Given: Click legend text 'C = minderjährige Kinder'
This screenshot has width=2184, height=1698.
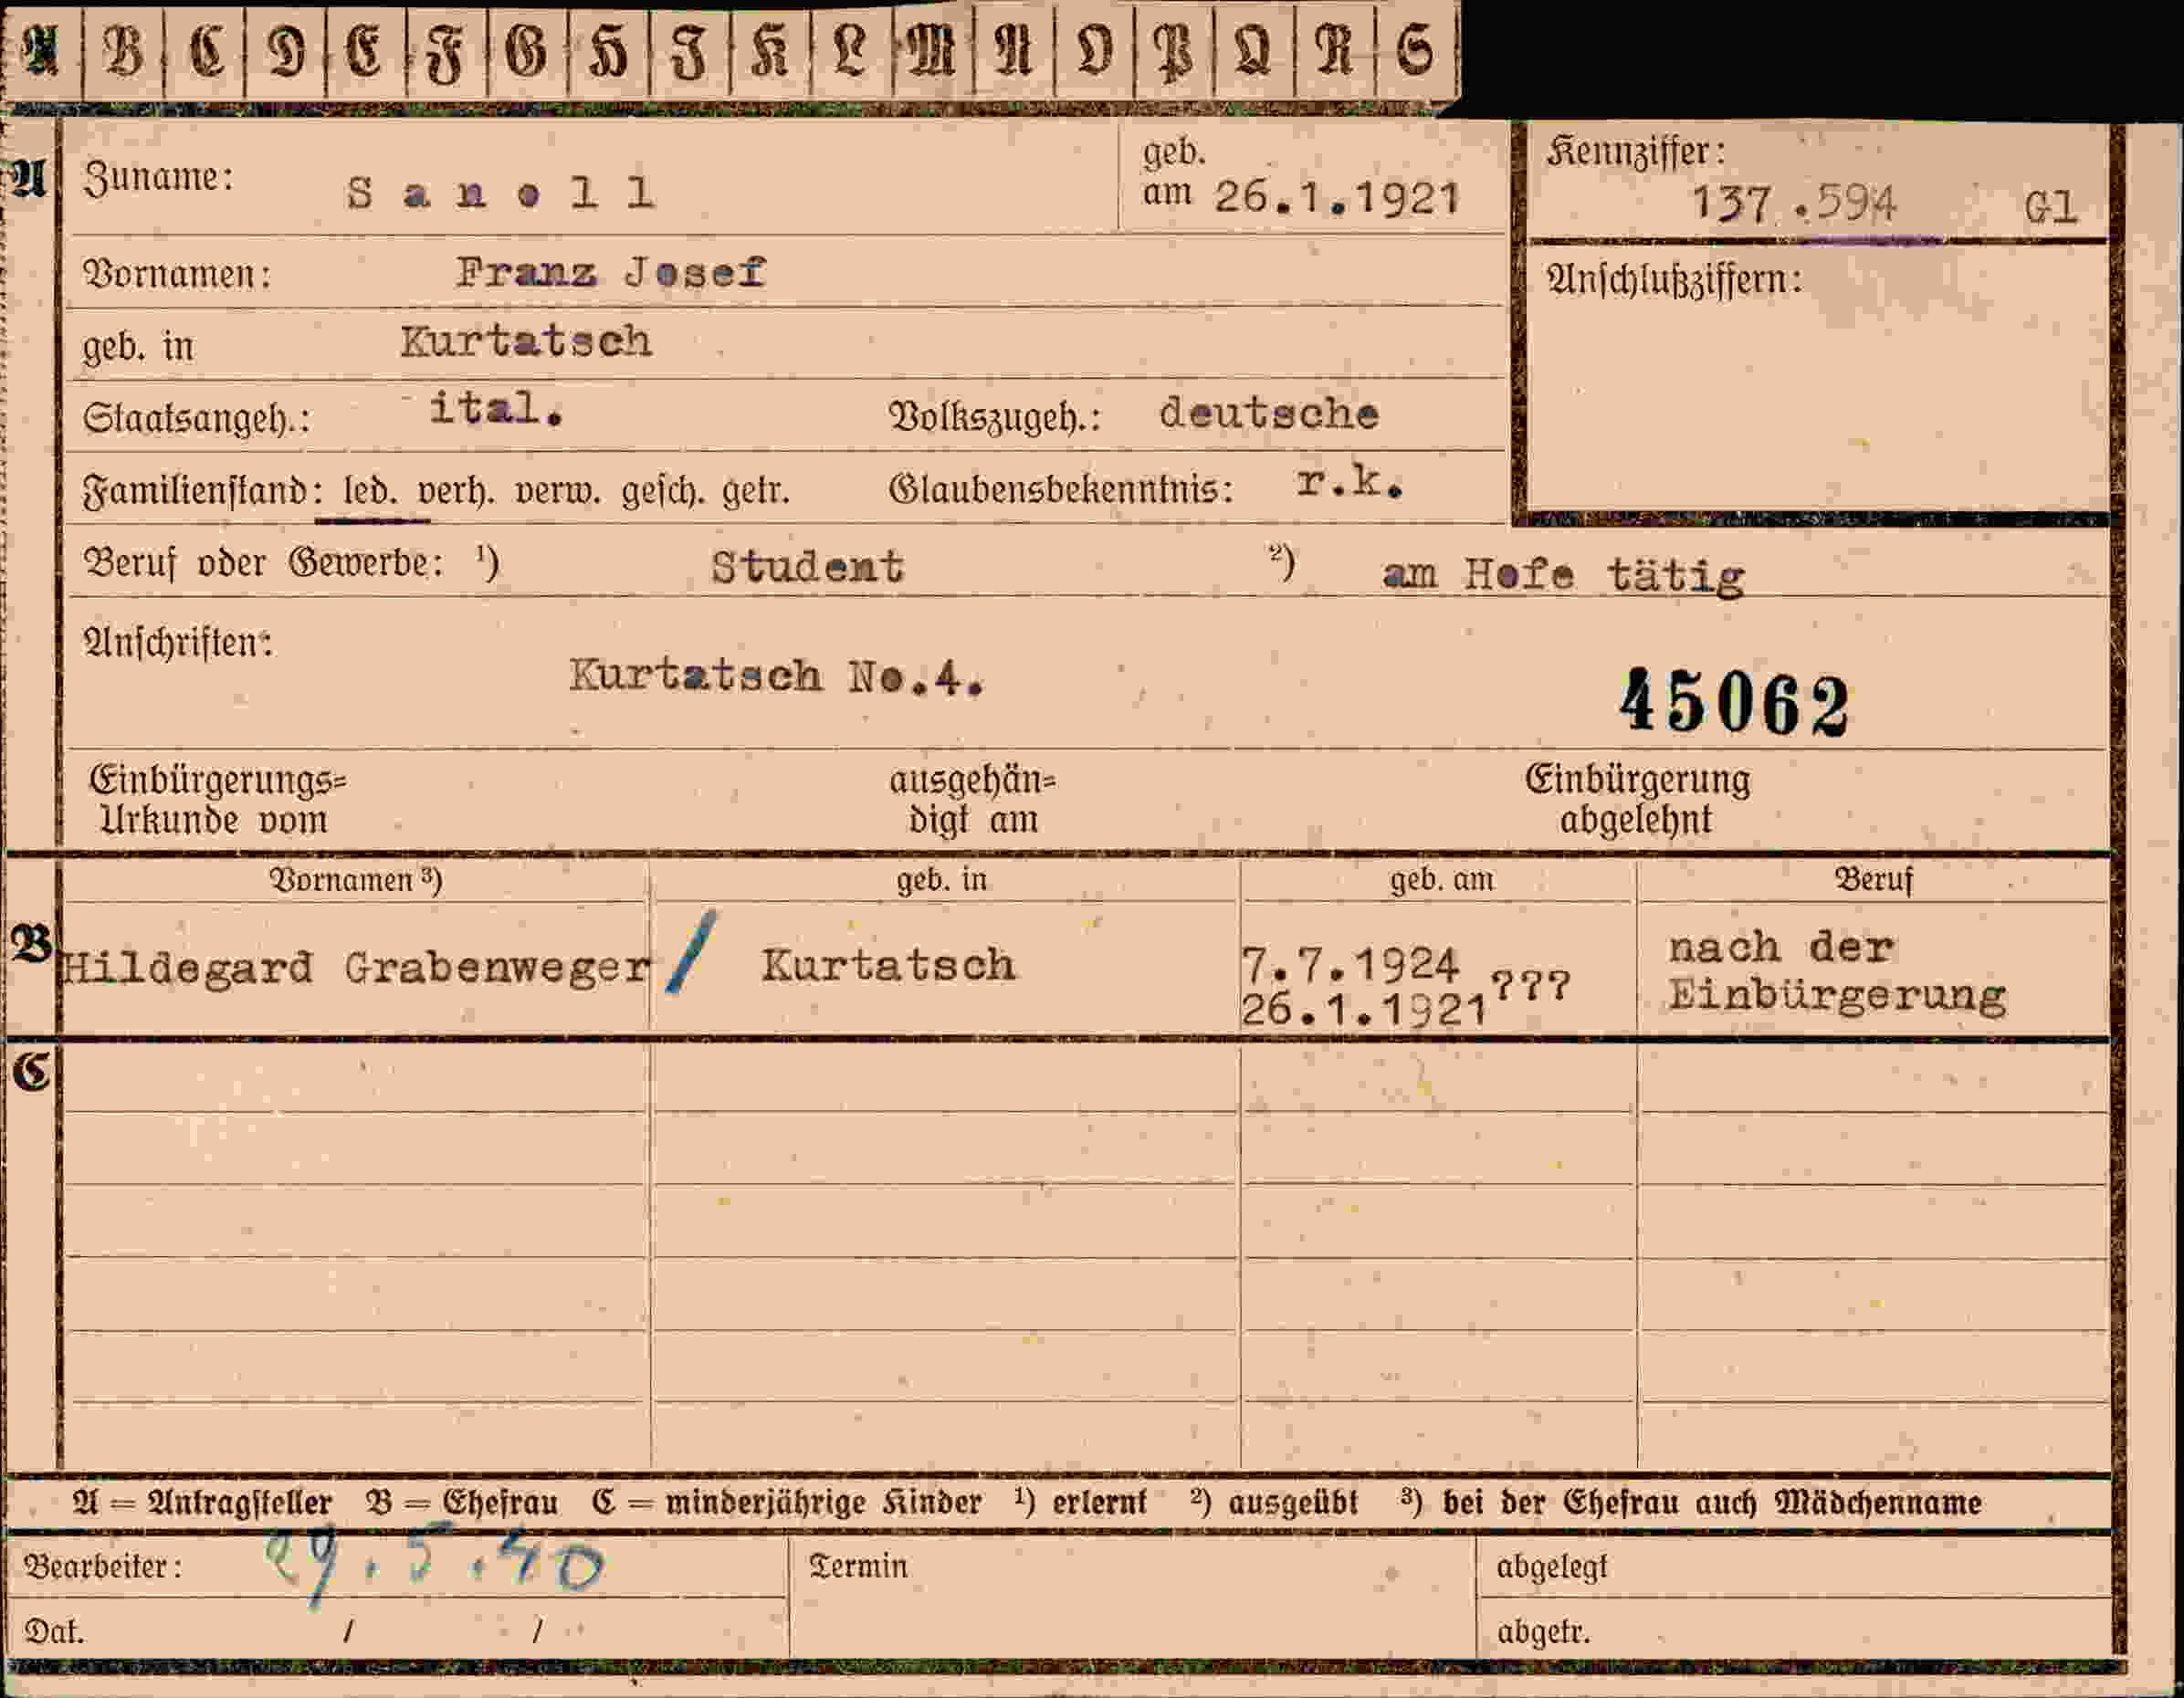Looking at the screenshot, I should (787, 1503).
